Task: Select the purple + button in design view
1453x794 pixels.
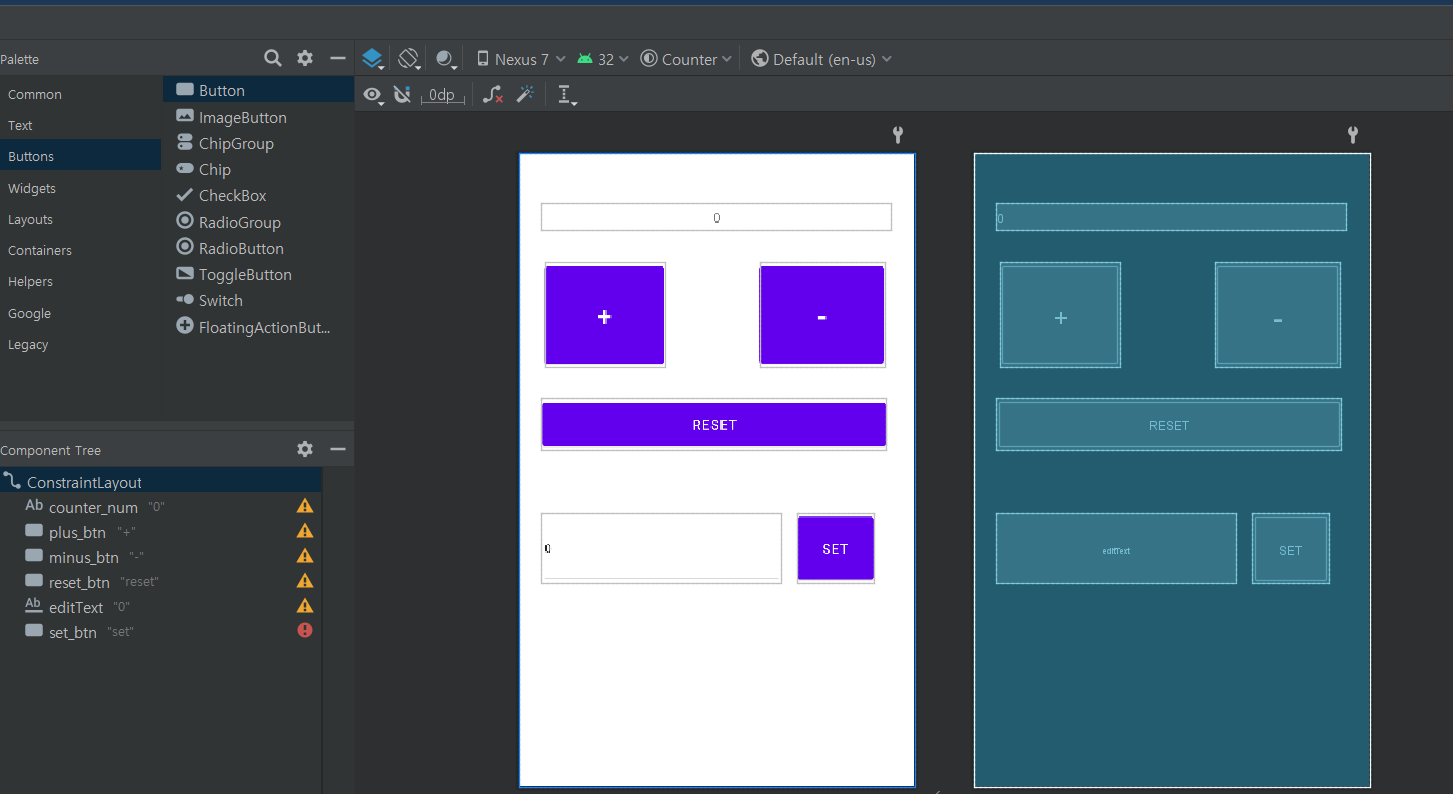Action: point(605,315)
